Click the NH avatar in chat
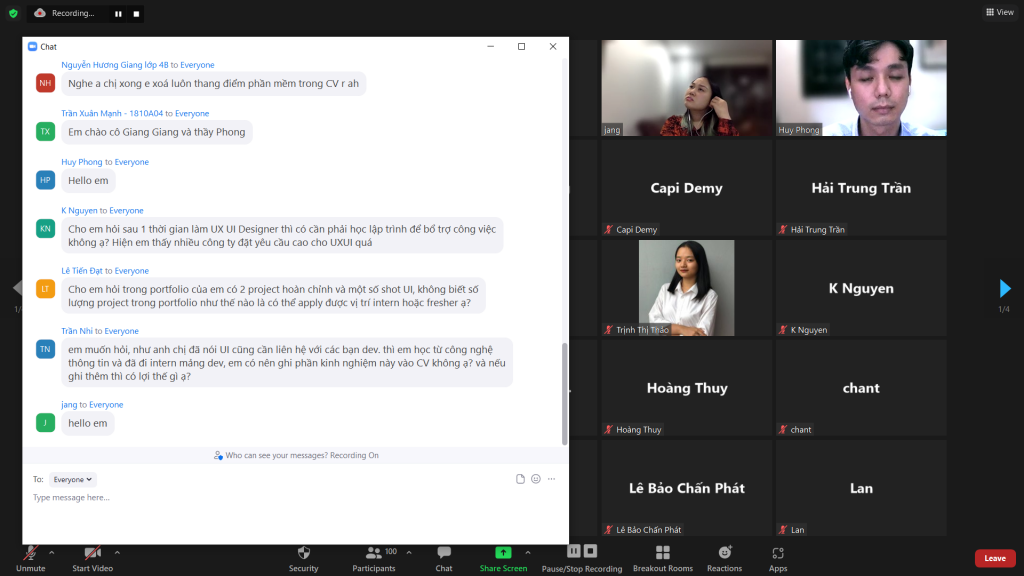Screen dimensions: 1024x576 click(45, 83)
